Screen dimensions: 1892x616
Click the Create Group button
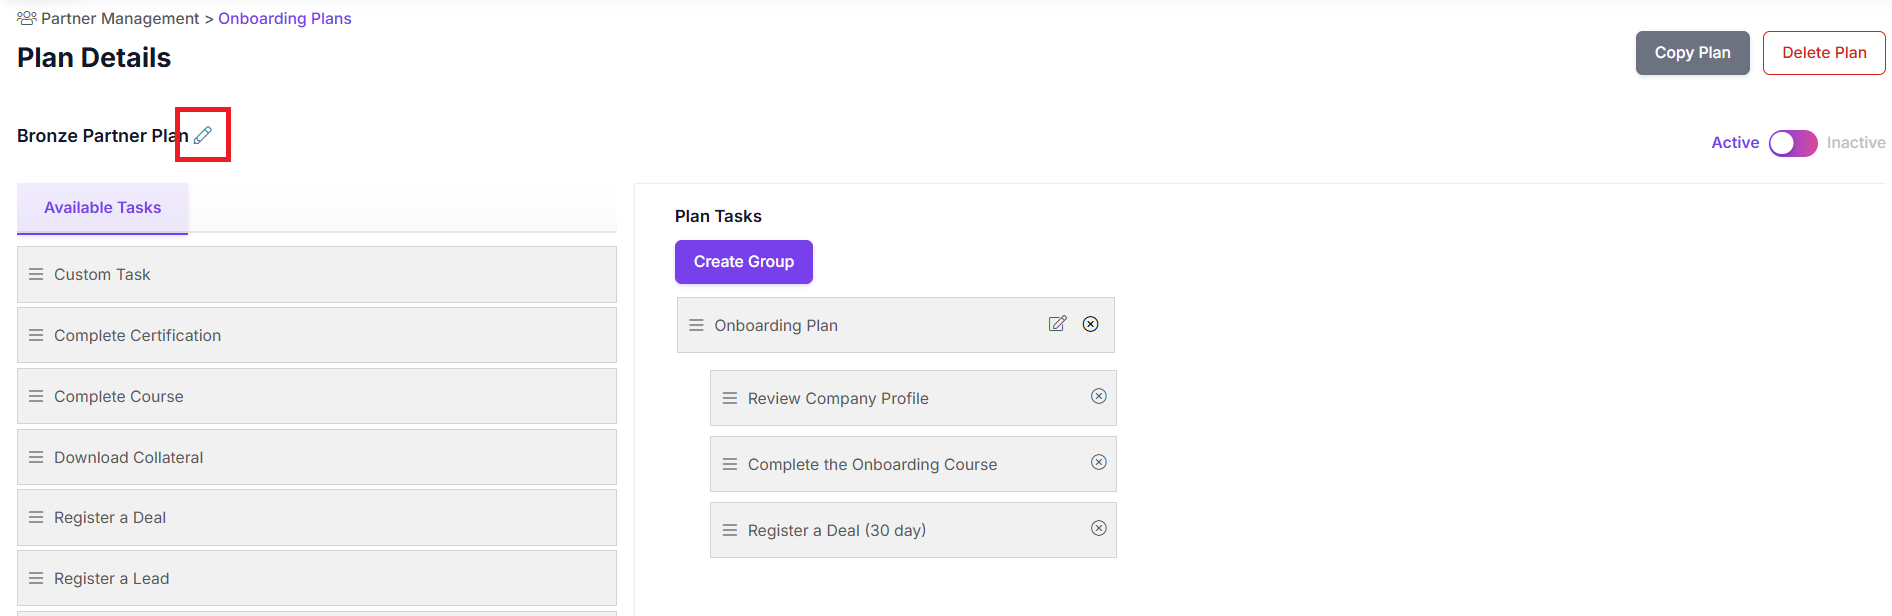(744, 262)
